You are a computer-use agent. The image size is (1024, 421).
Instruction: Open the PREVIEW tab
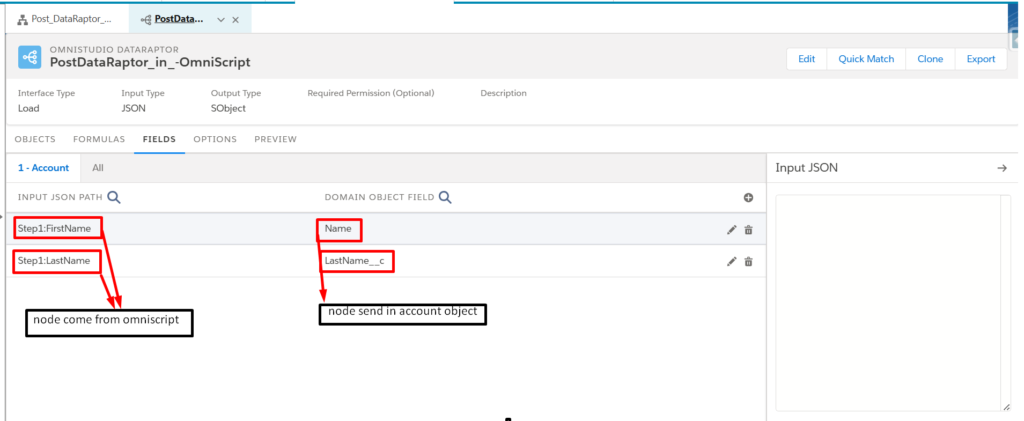tap(276, 139)
